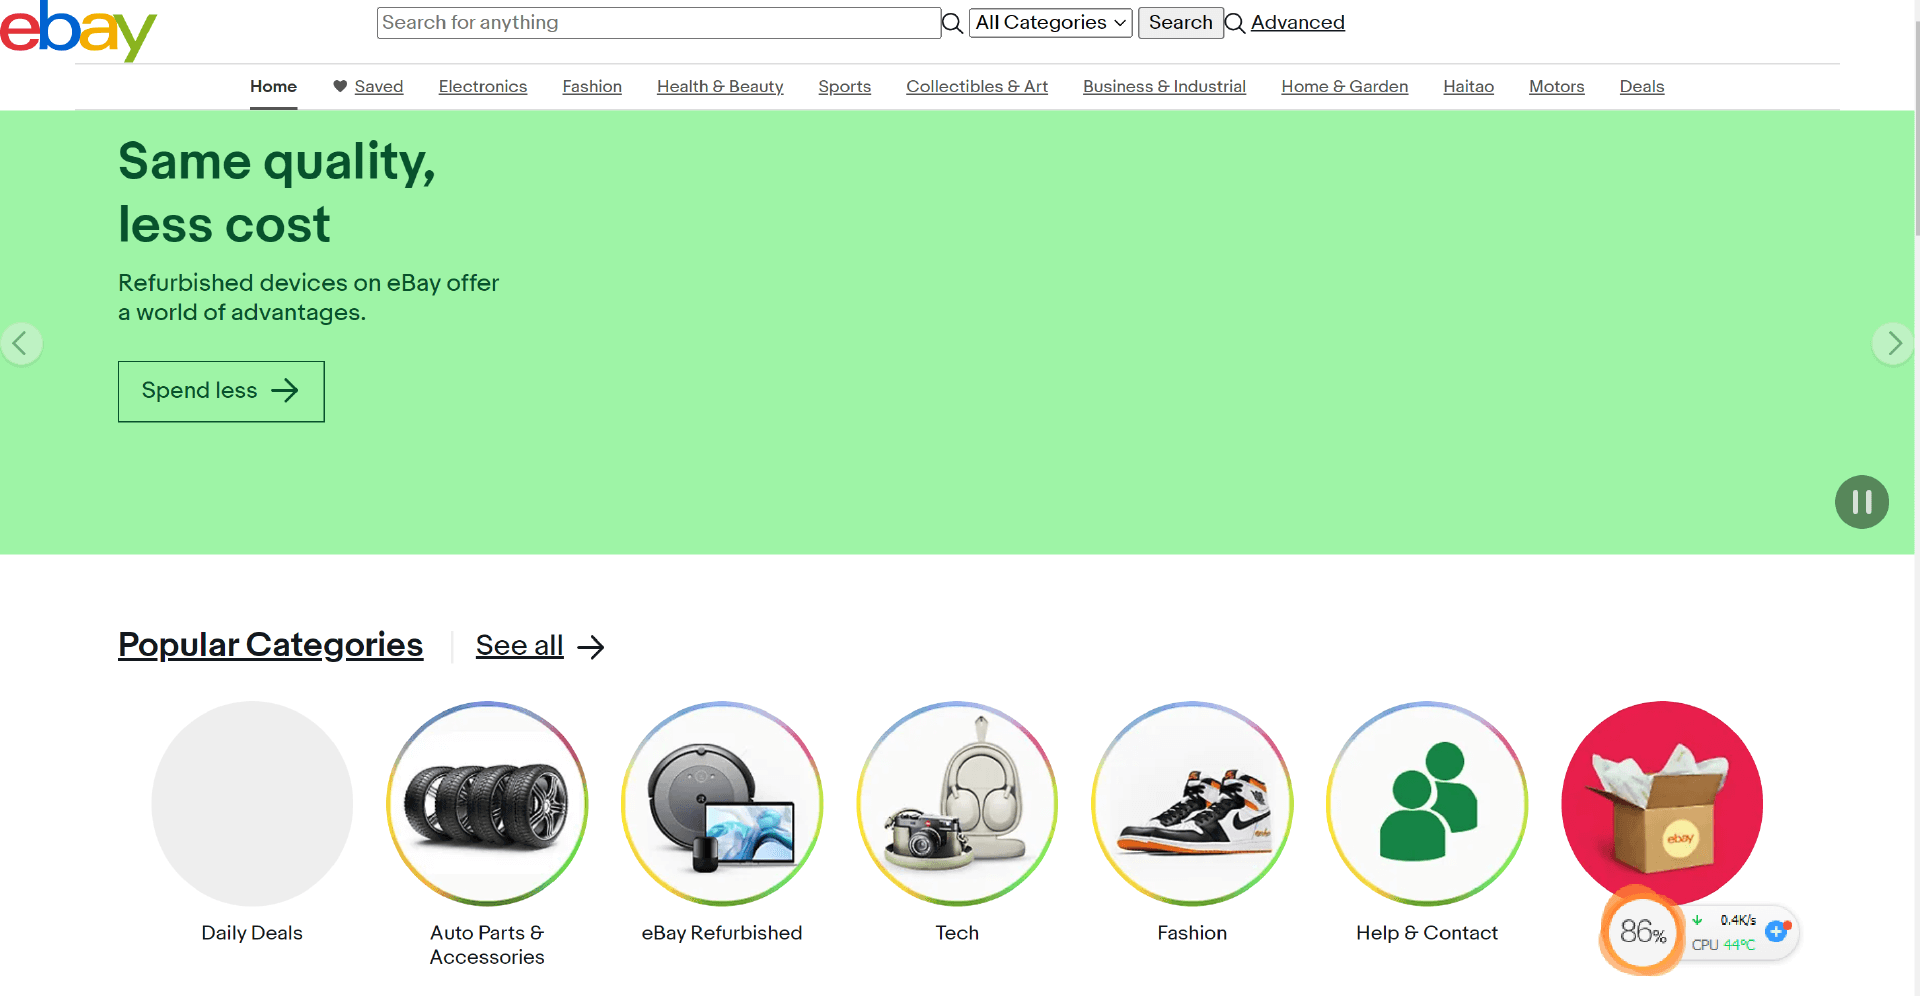Open the Home & Garden menu item
This screenshot has width=1920, height=996.
point(1345,86)
